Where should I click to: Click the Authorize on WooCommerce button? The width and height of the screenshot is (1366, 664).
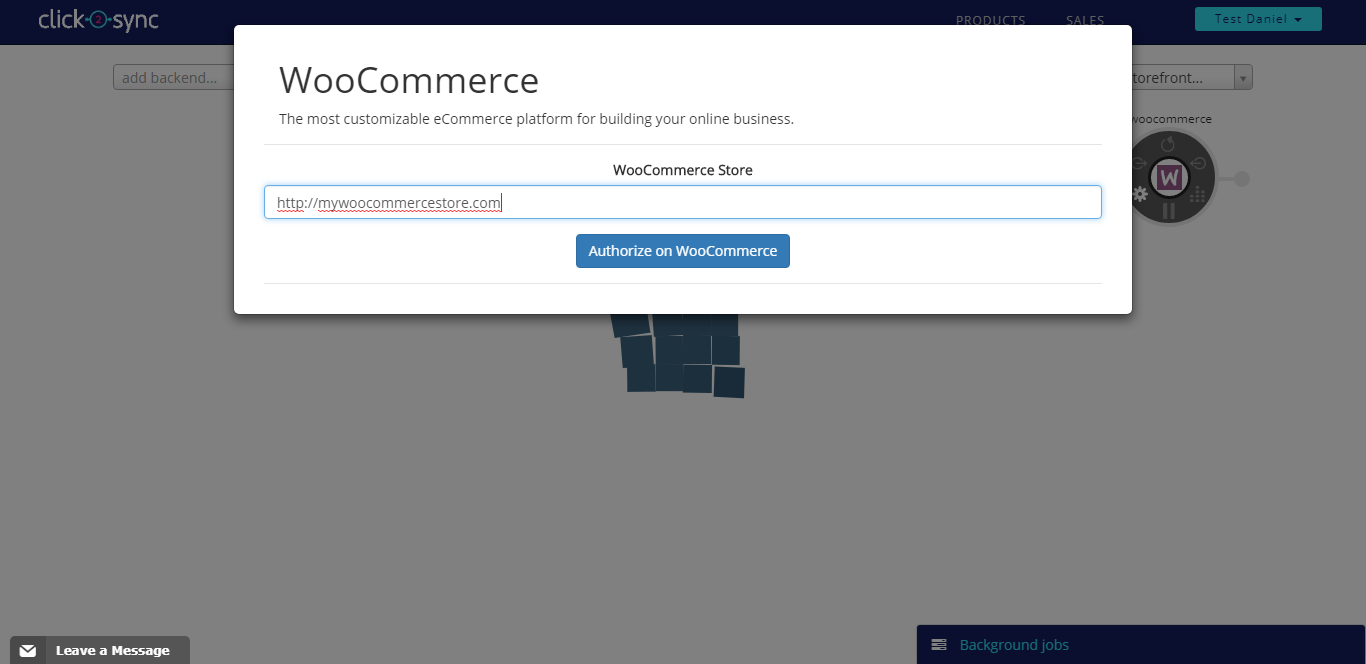tap(683, 251)
